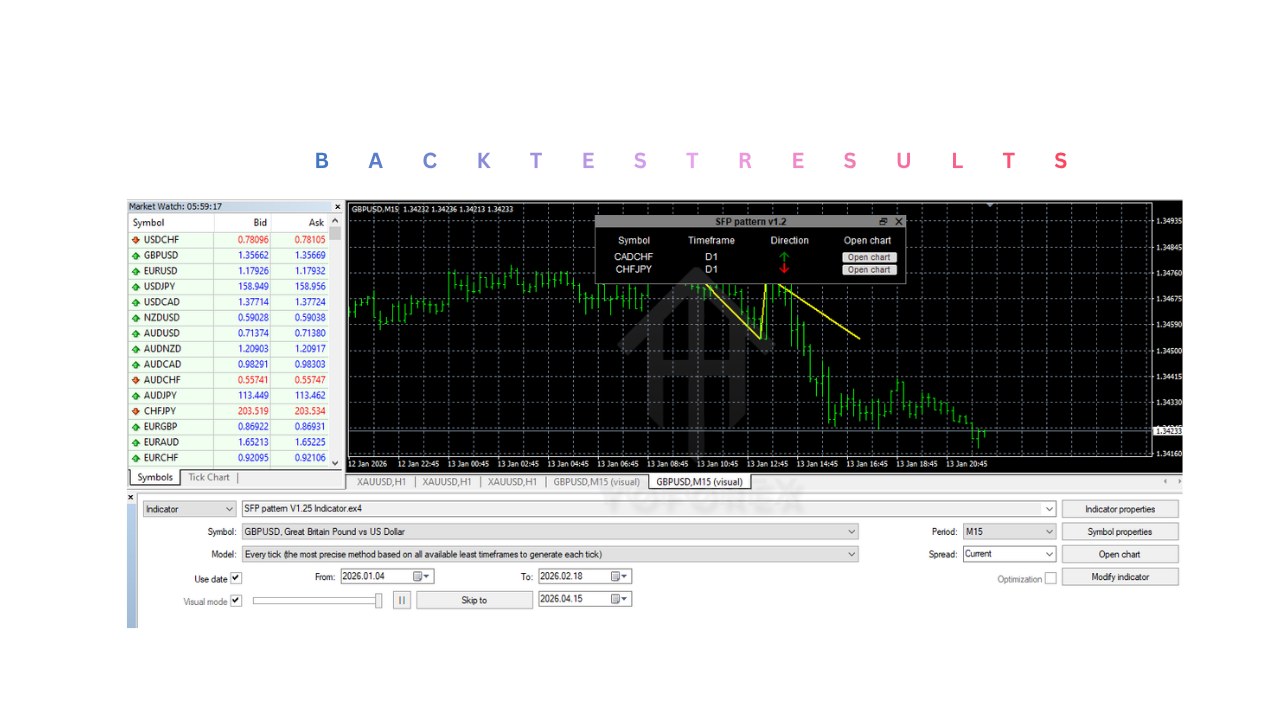This screenshot has height=720, width=1280.
Task: Click the Skip to button
Action: point(474,599)
